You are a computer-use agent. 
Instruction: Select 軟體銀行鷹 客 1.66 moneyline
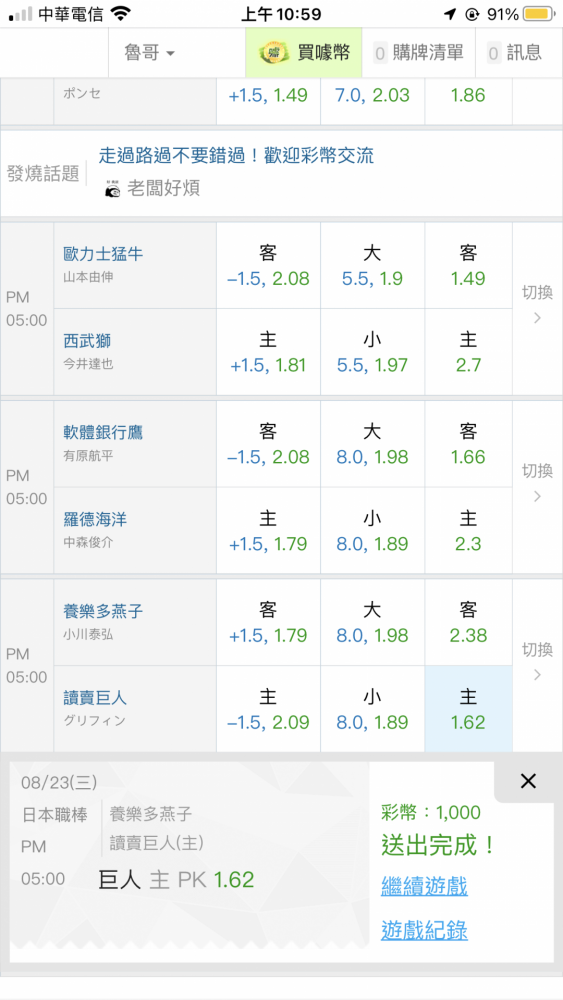coord(469,444)
